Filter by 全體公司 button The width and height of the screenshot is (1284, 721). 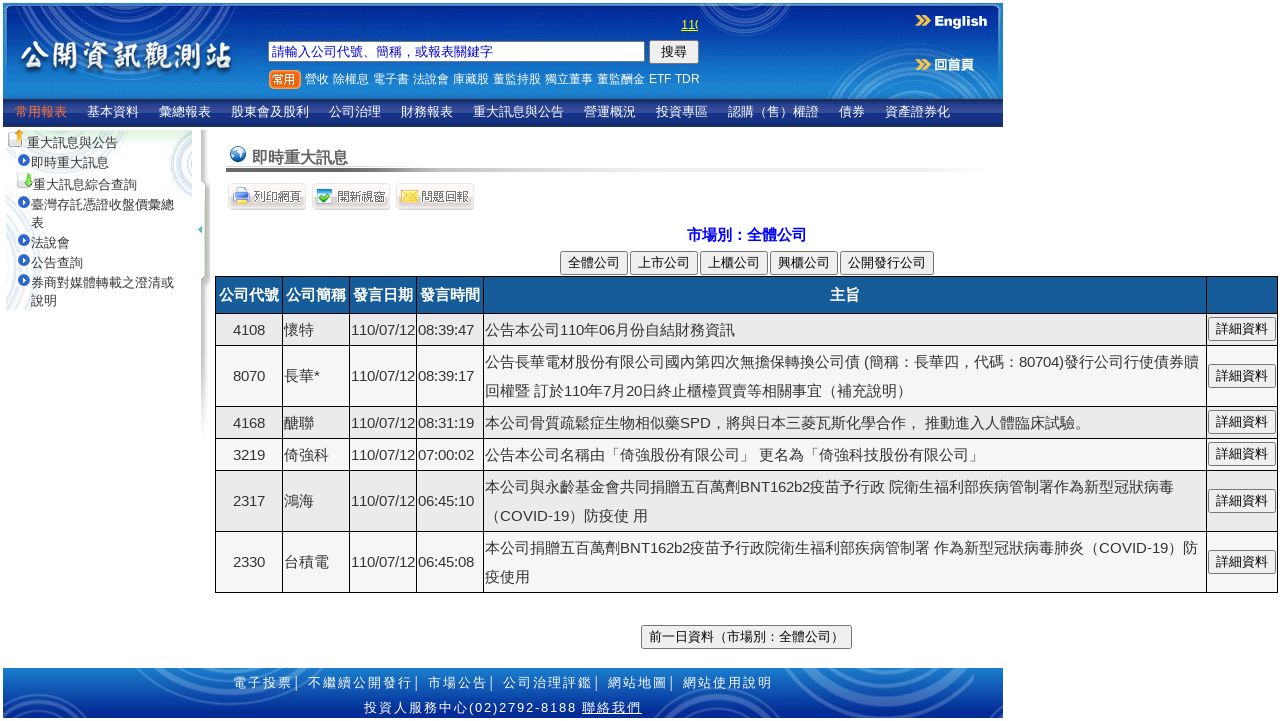pos(594,263)
